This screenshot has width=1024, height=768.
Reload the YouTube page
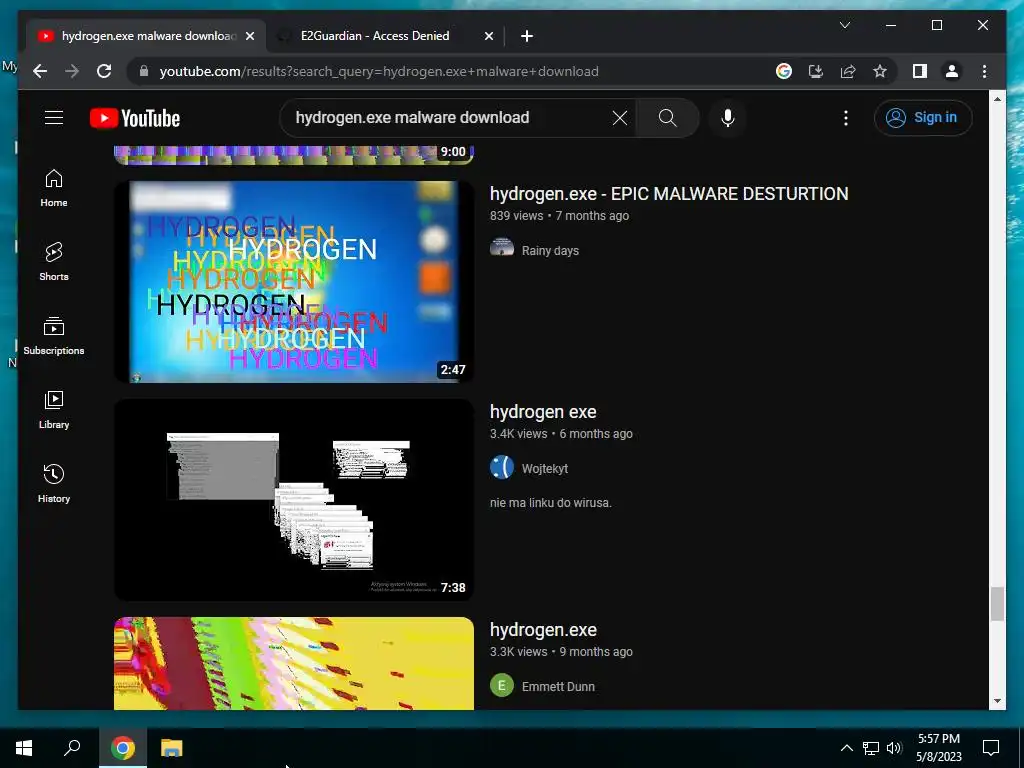click(104, 71)
